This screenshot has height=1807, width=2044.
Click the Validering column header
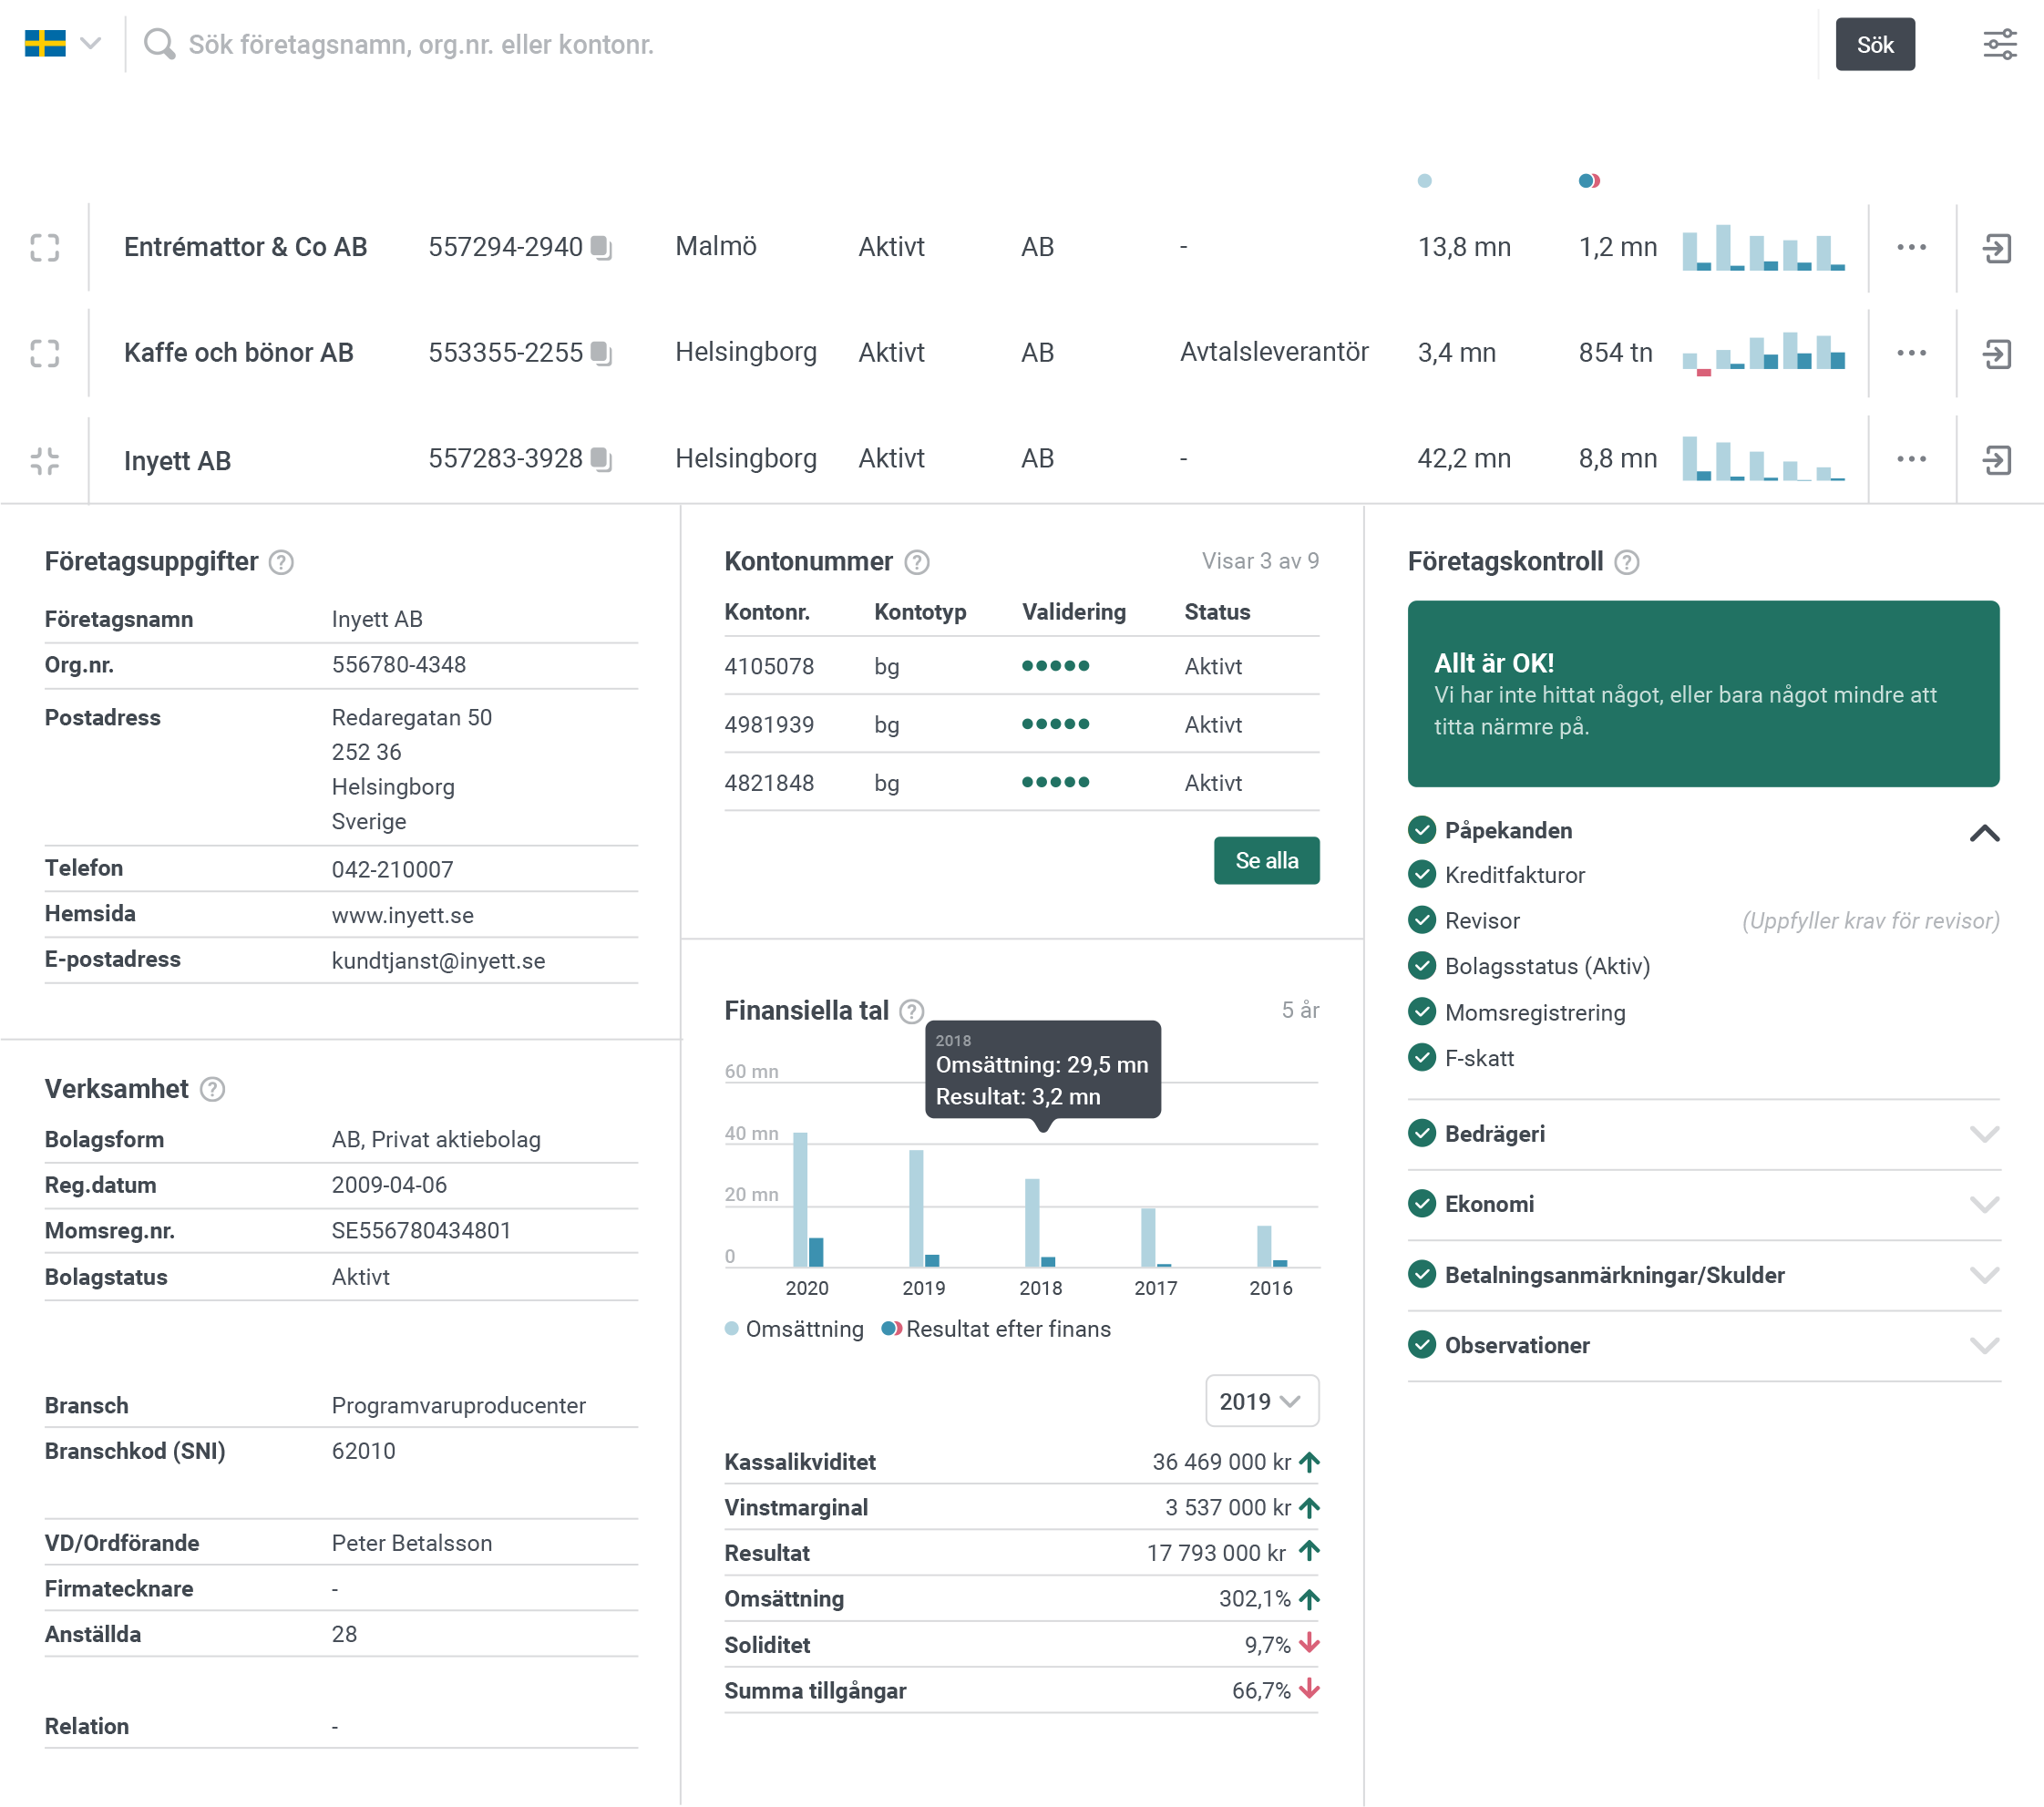coord(1073,612)
